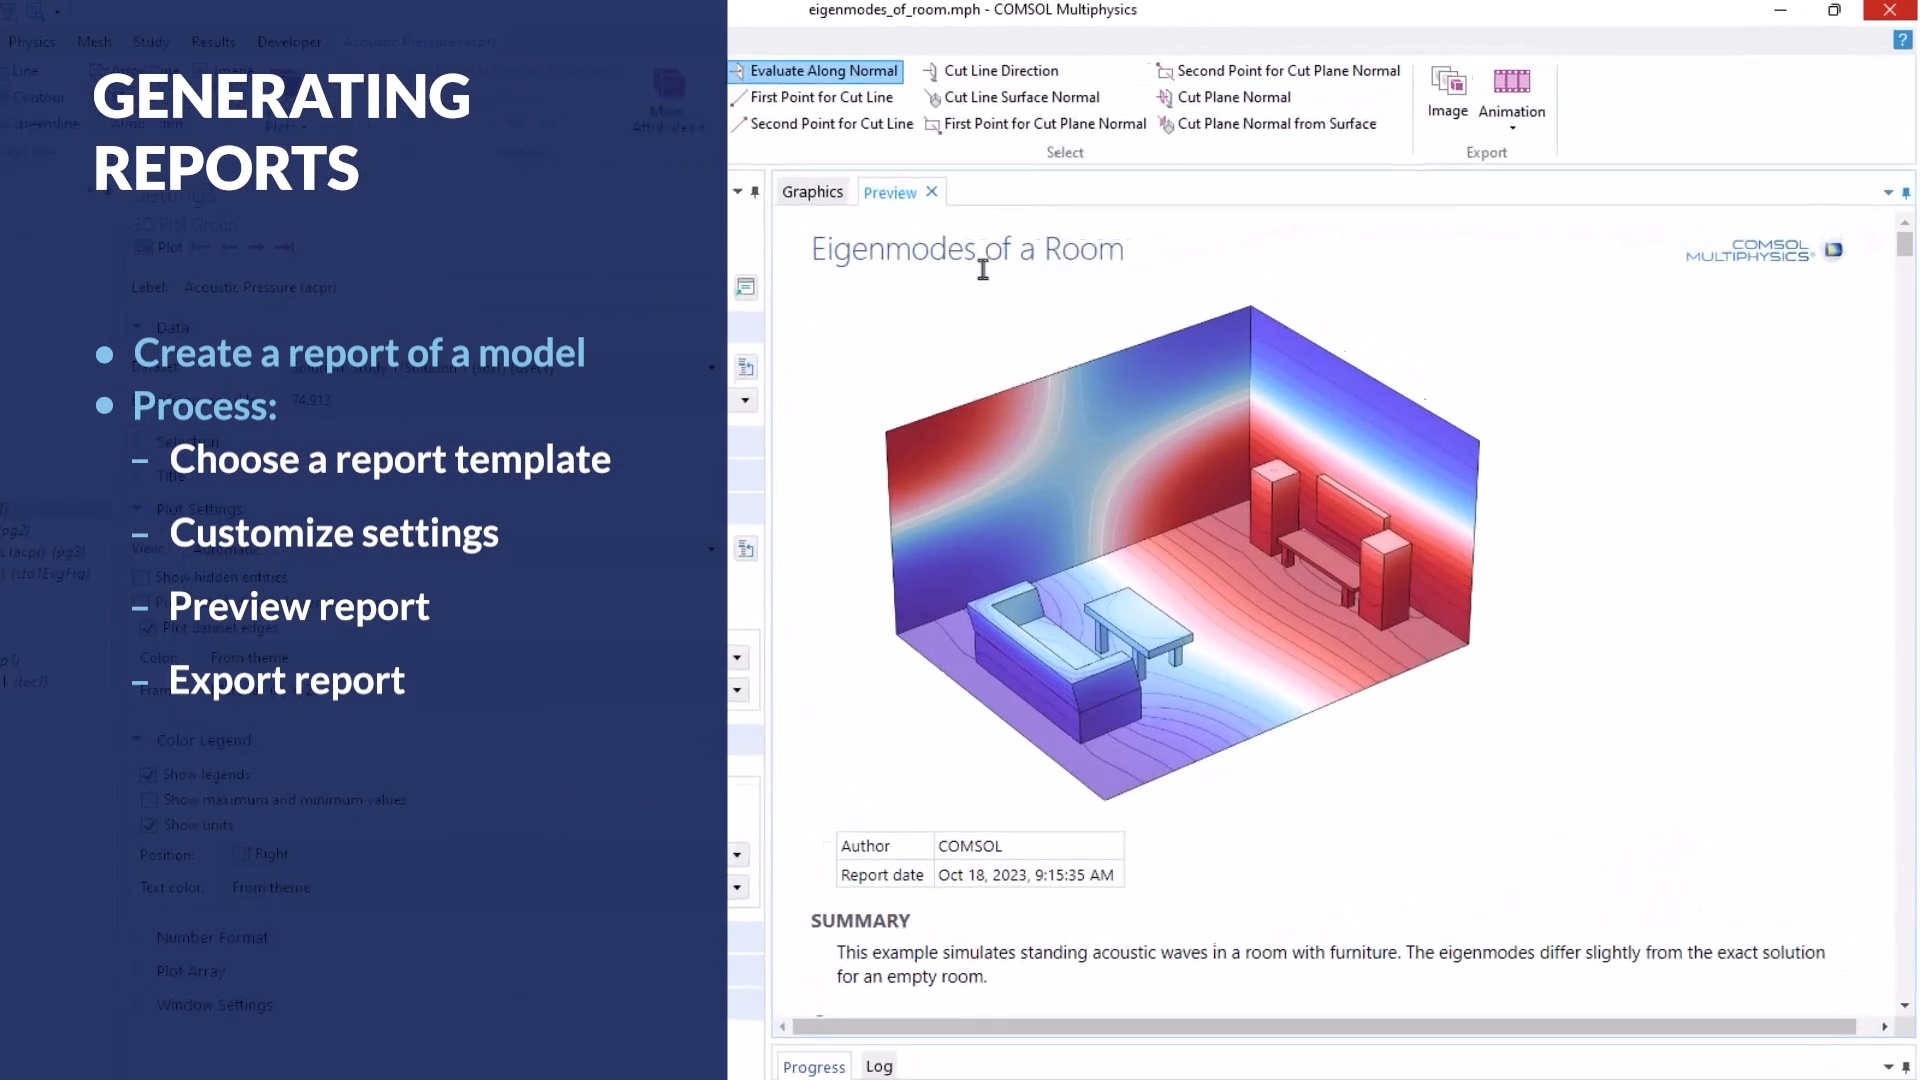Close the Preview tab
Viewport: 1920px width, 1080px height.
click(931, 191)
